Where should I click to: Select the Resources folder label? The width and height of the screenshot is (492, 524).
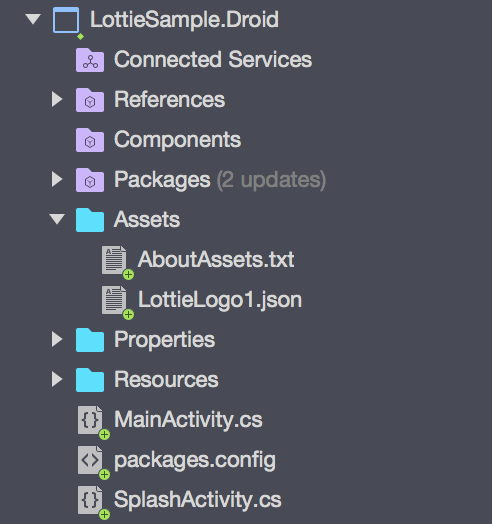pos(166,380)
